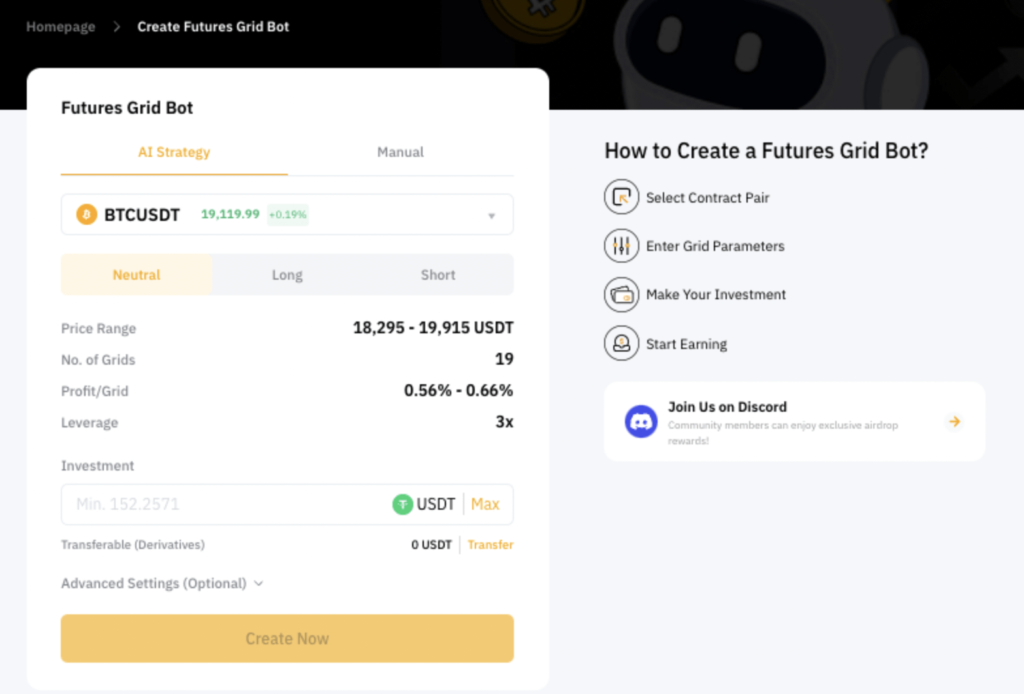Click the Bitcoin coin icon beside BTCUSDT

click(86, 214)
